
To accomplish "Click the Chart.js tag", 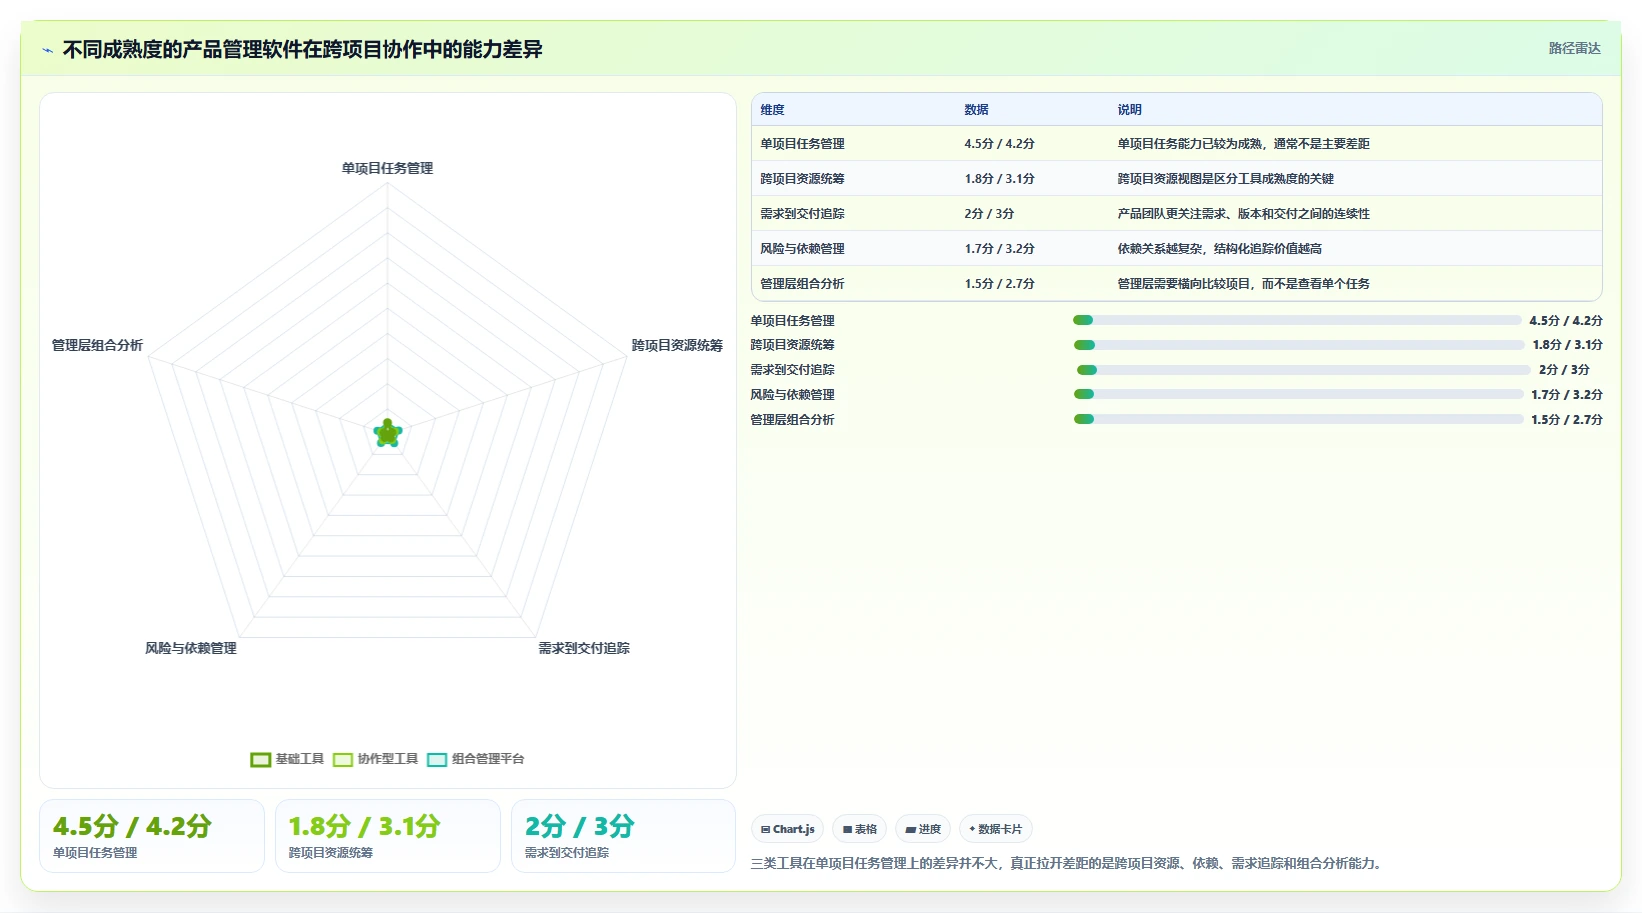I will [x=788, y=829].
